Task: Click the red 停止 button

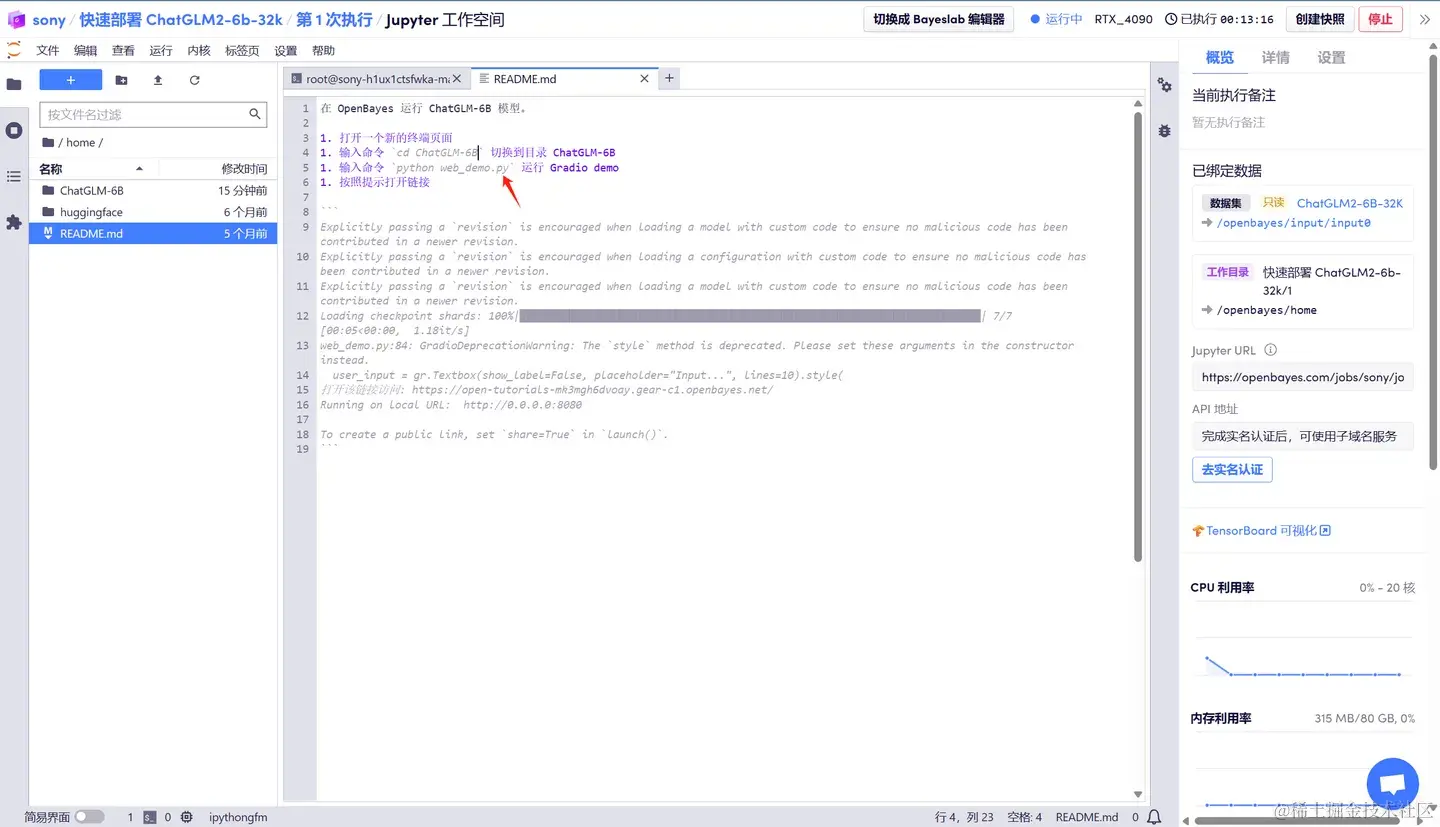Action: (x=1380, y=19)
